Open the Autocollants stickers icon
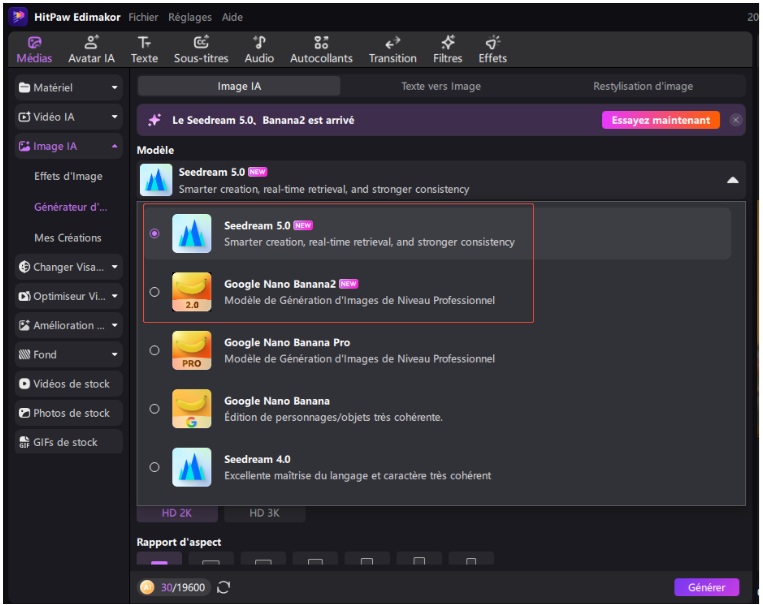Viewport: 763px width, 605px height. coord(321,43)
